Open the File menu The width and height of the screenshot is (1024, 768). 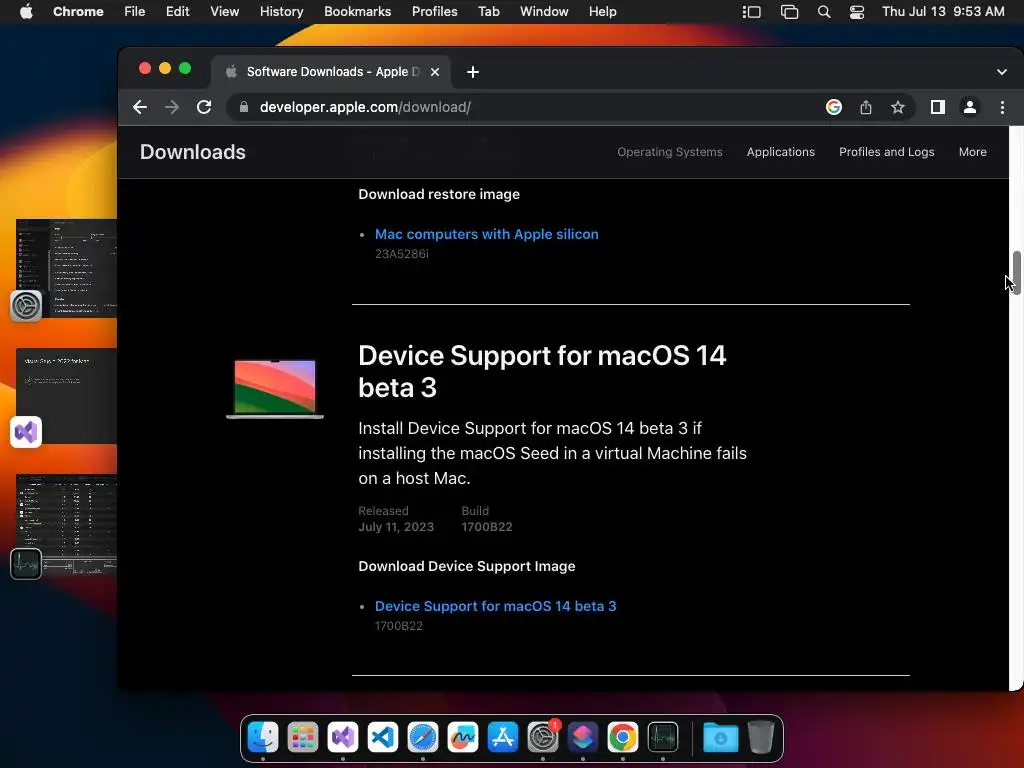pyautogui.click(x=135, y=12)
